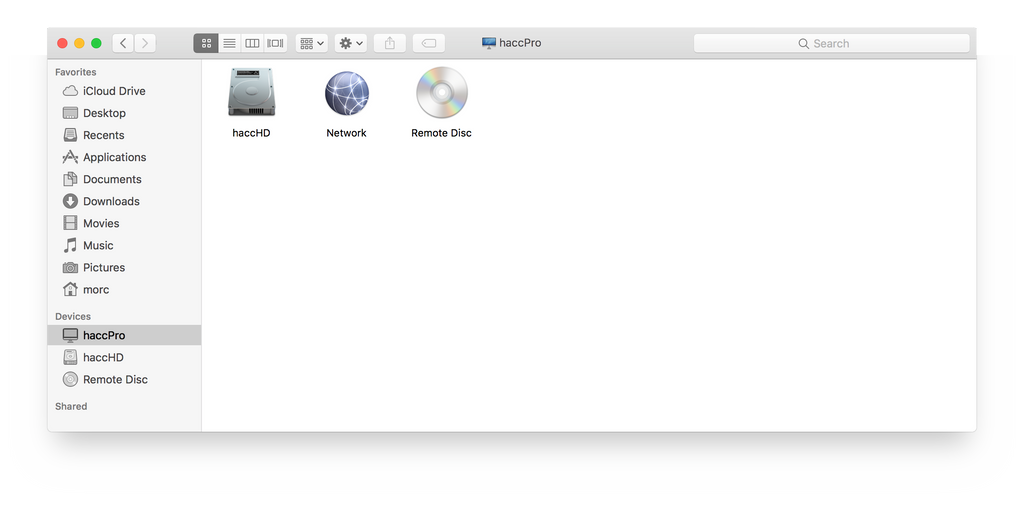Open Desktop in the sidebar

point(124,113)
